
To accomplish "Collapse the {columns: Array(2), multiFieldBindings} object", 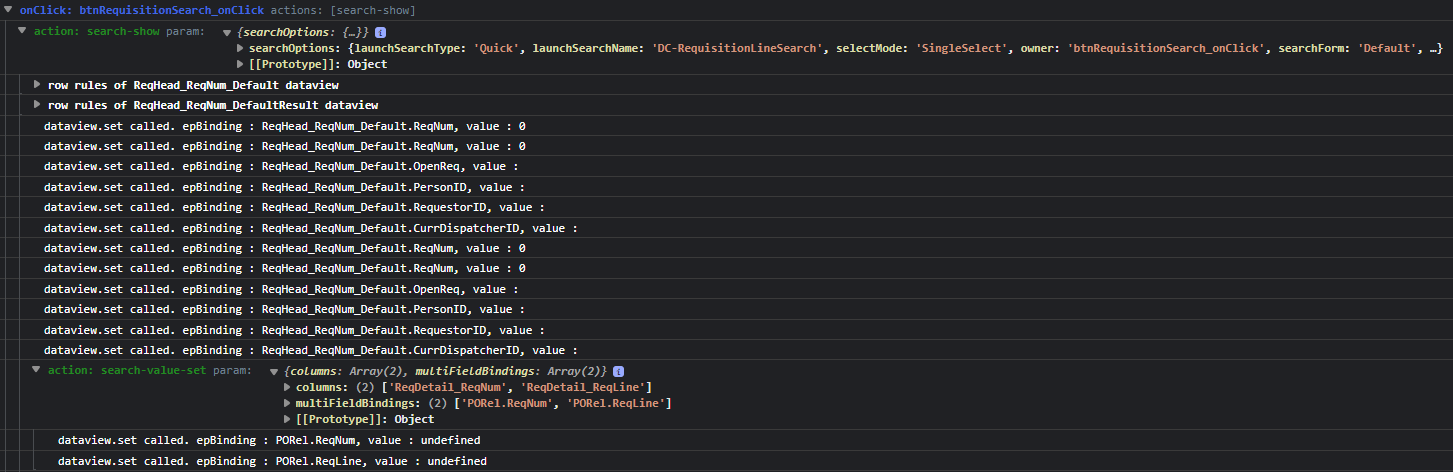I will [274, 372].
